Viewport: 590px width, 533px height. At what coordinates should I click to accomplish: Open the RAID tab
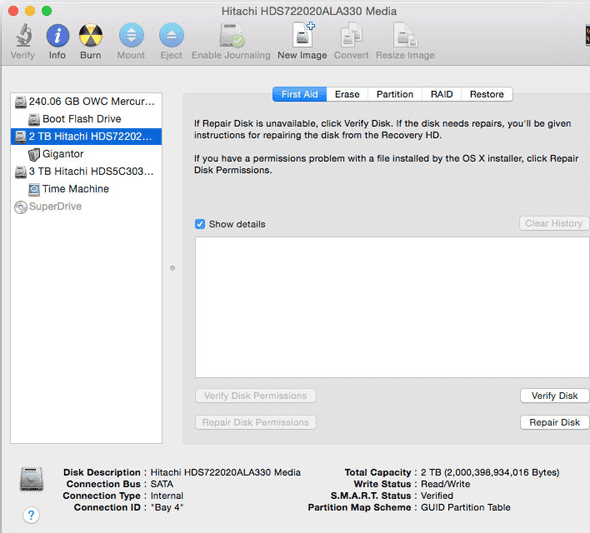coord(441,94)
